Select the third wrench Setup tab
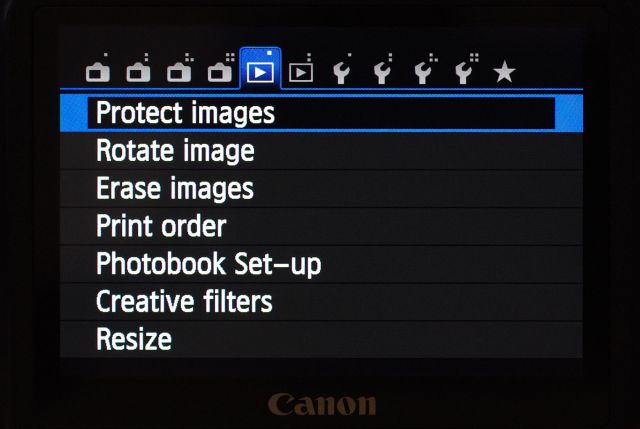Screen dimensions: 640x429 pos(423,71)
